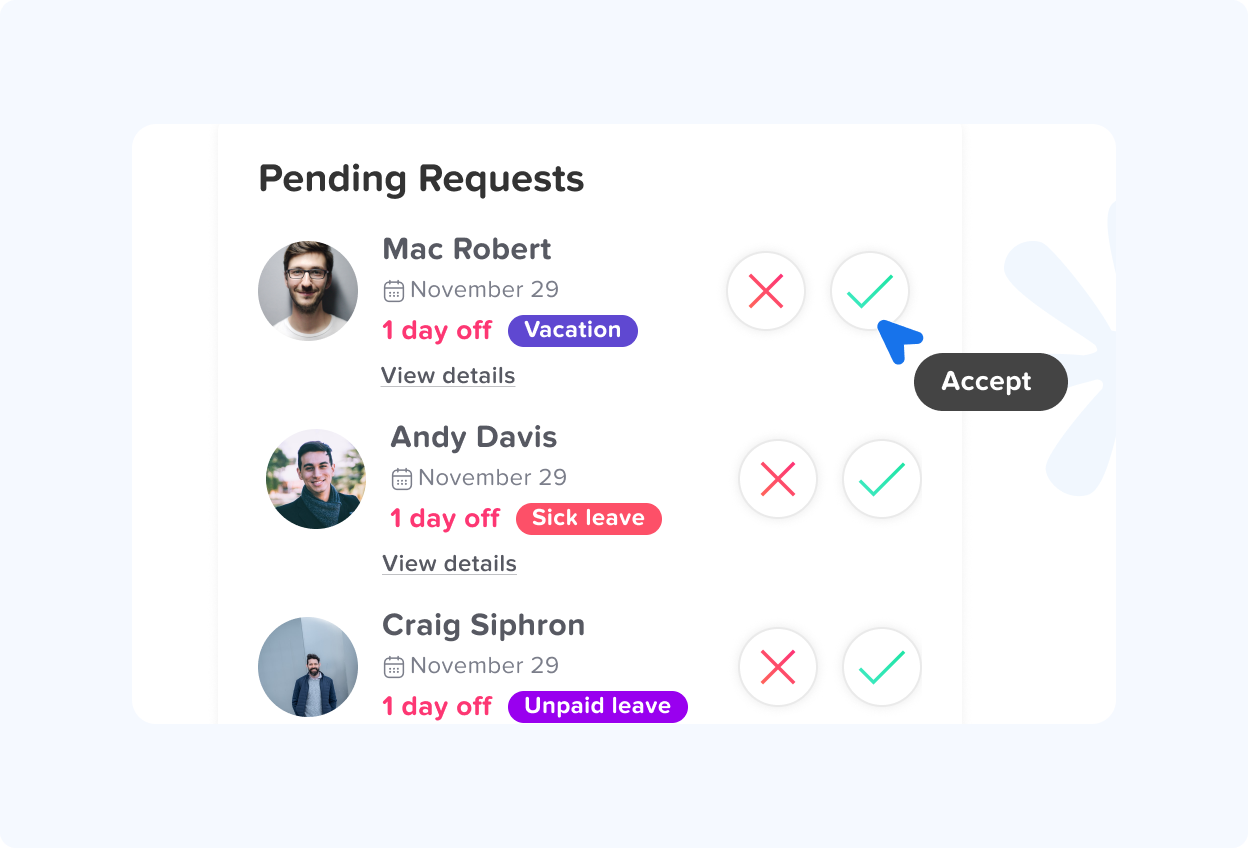Click the Craig Siphron name
This screenshot has height=848, width=1248.
tap(484, 625)
